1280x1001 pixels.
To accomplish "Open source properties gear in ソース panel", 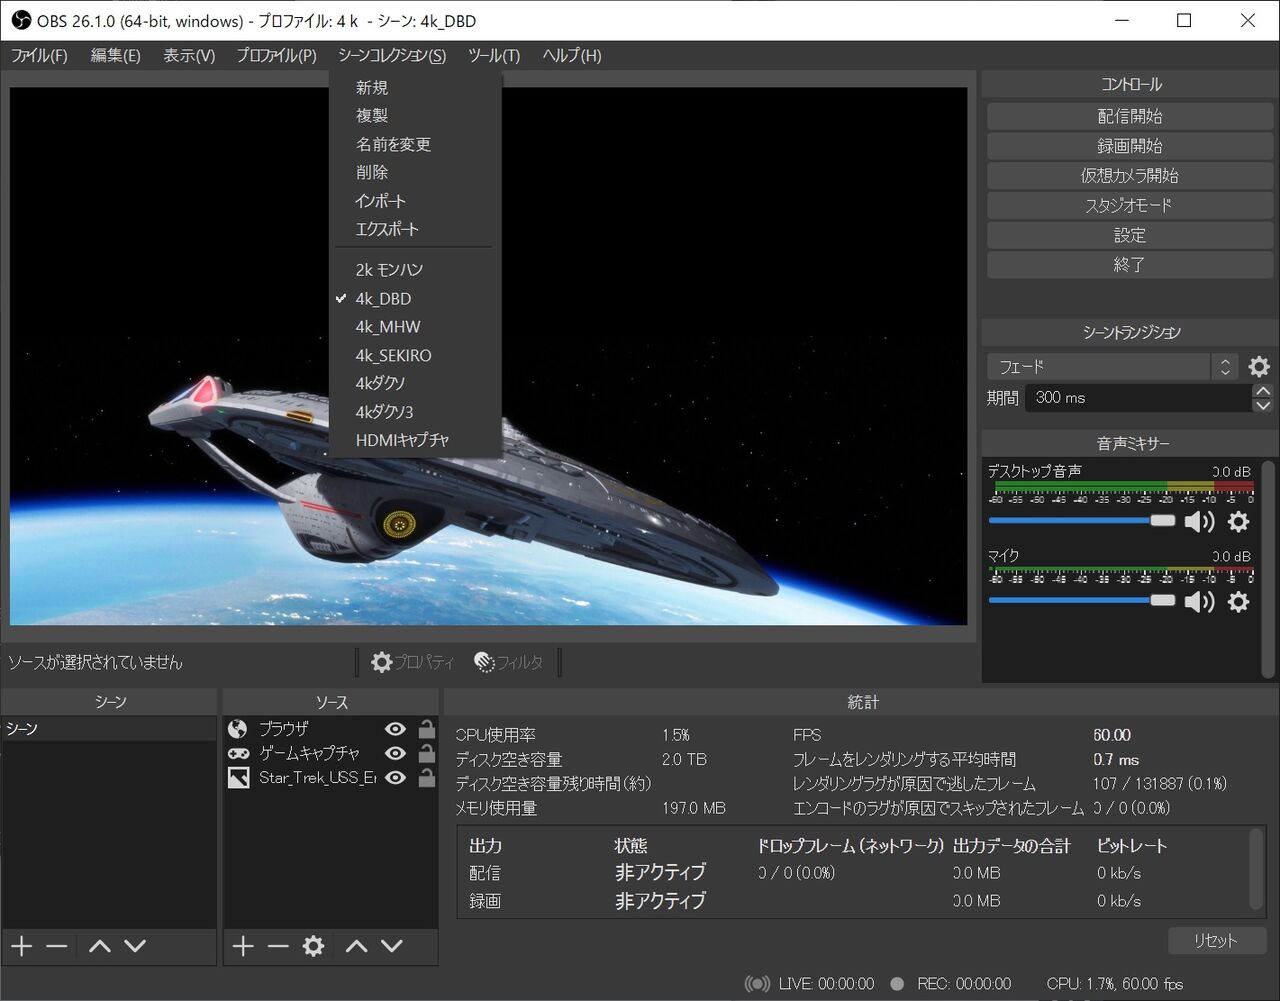I will (x=314, y=946).
